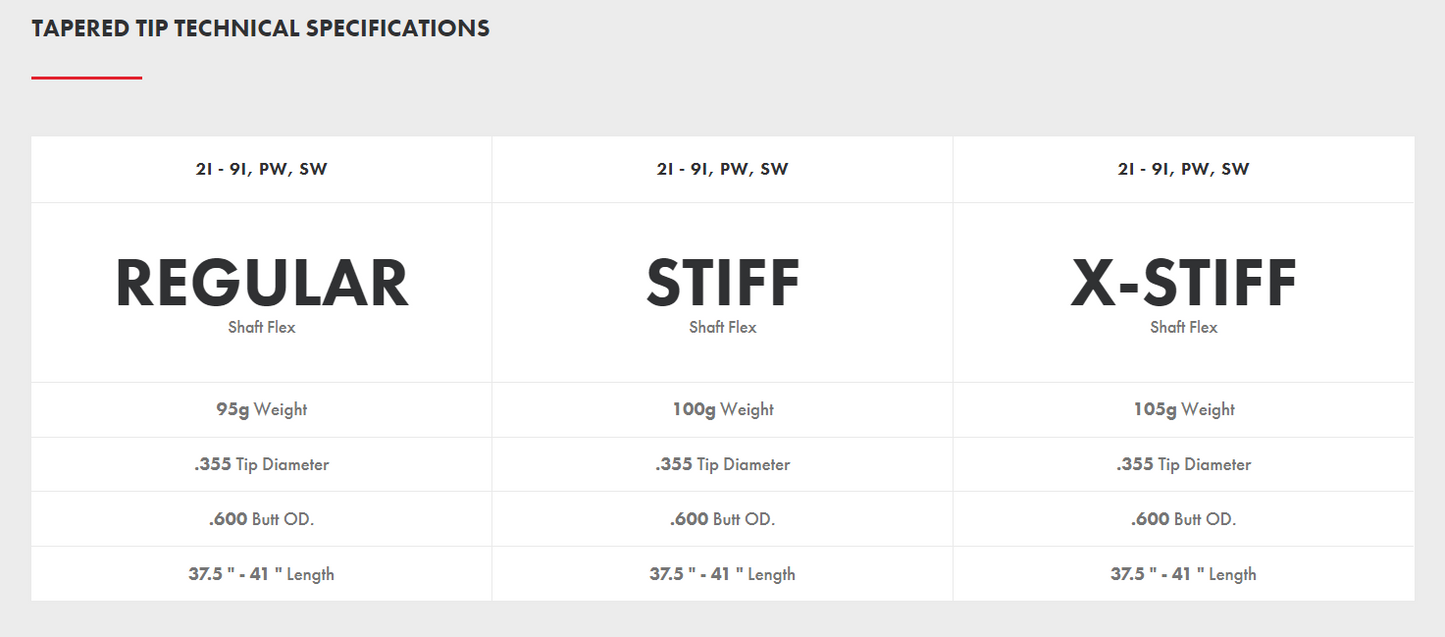Image resolution: width=1445 pixels, height=637 pixels.
Task: Click the red underline below the heading
Action: [x=87, y=77]
